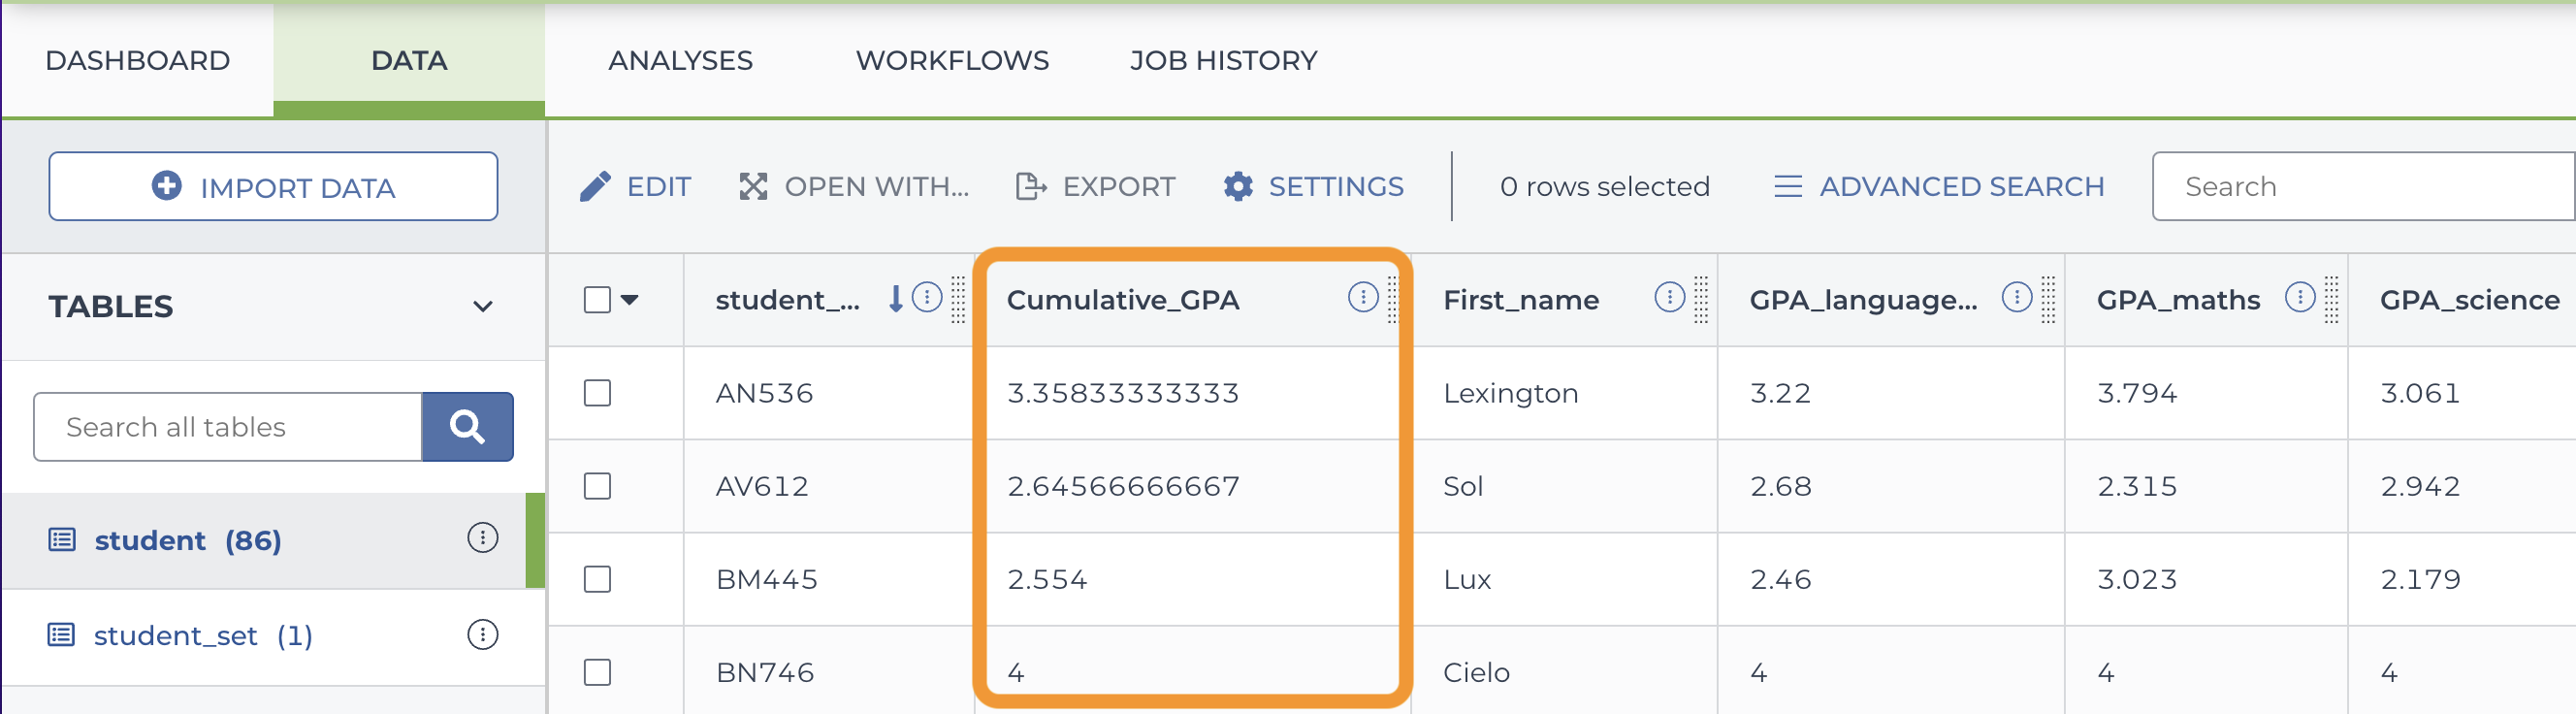Click Open With... button
Image resolution: width=2576 pixels, height=714 pixels.
[x=854, y=186]
